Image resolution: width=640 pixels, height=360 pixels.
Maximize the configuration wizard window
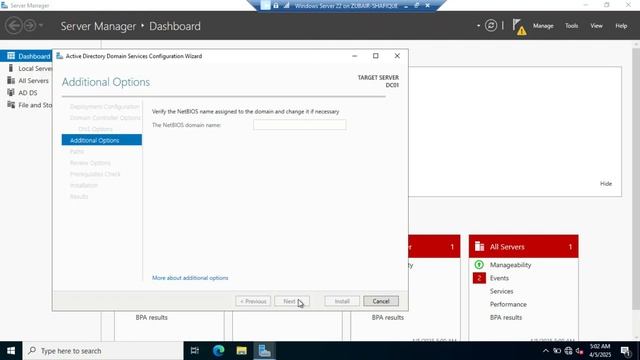pos(376,56)
